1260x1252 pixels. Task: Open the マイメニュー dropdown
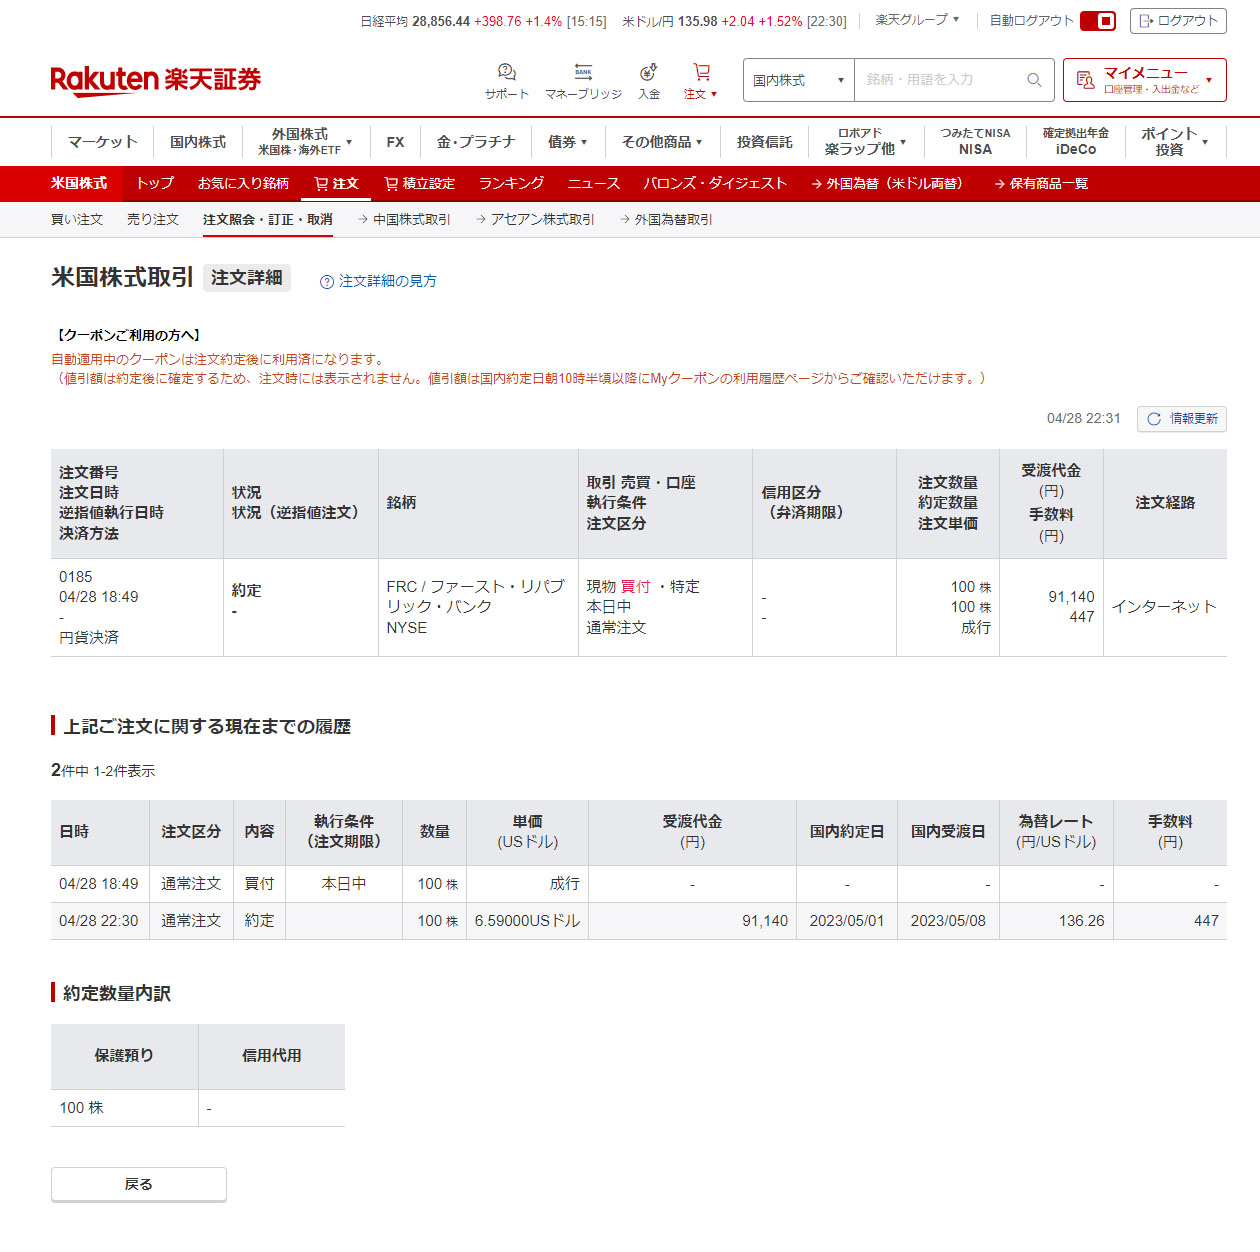click(1144, 80)
